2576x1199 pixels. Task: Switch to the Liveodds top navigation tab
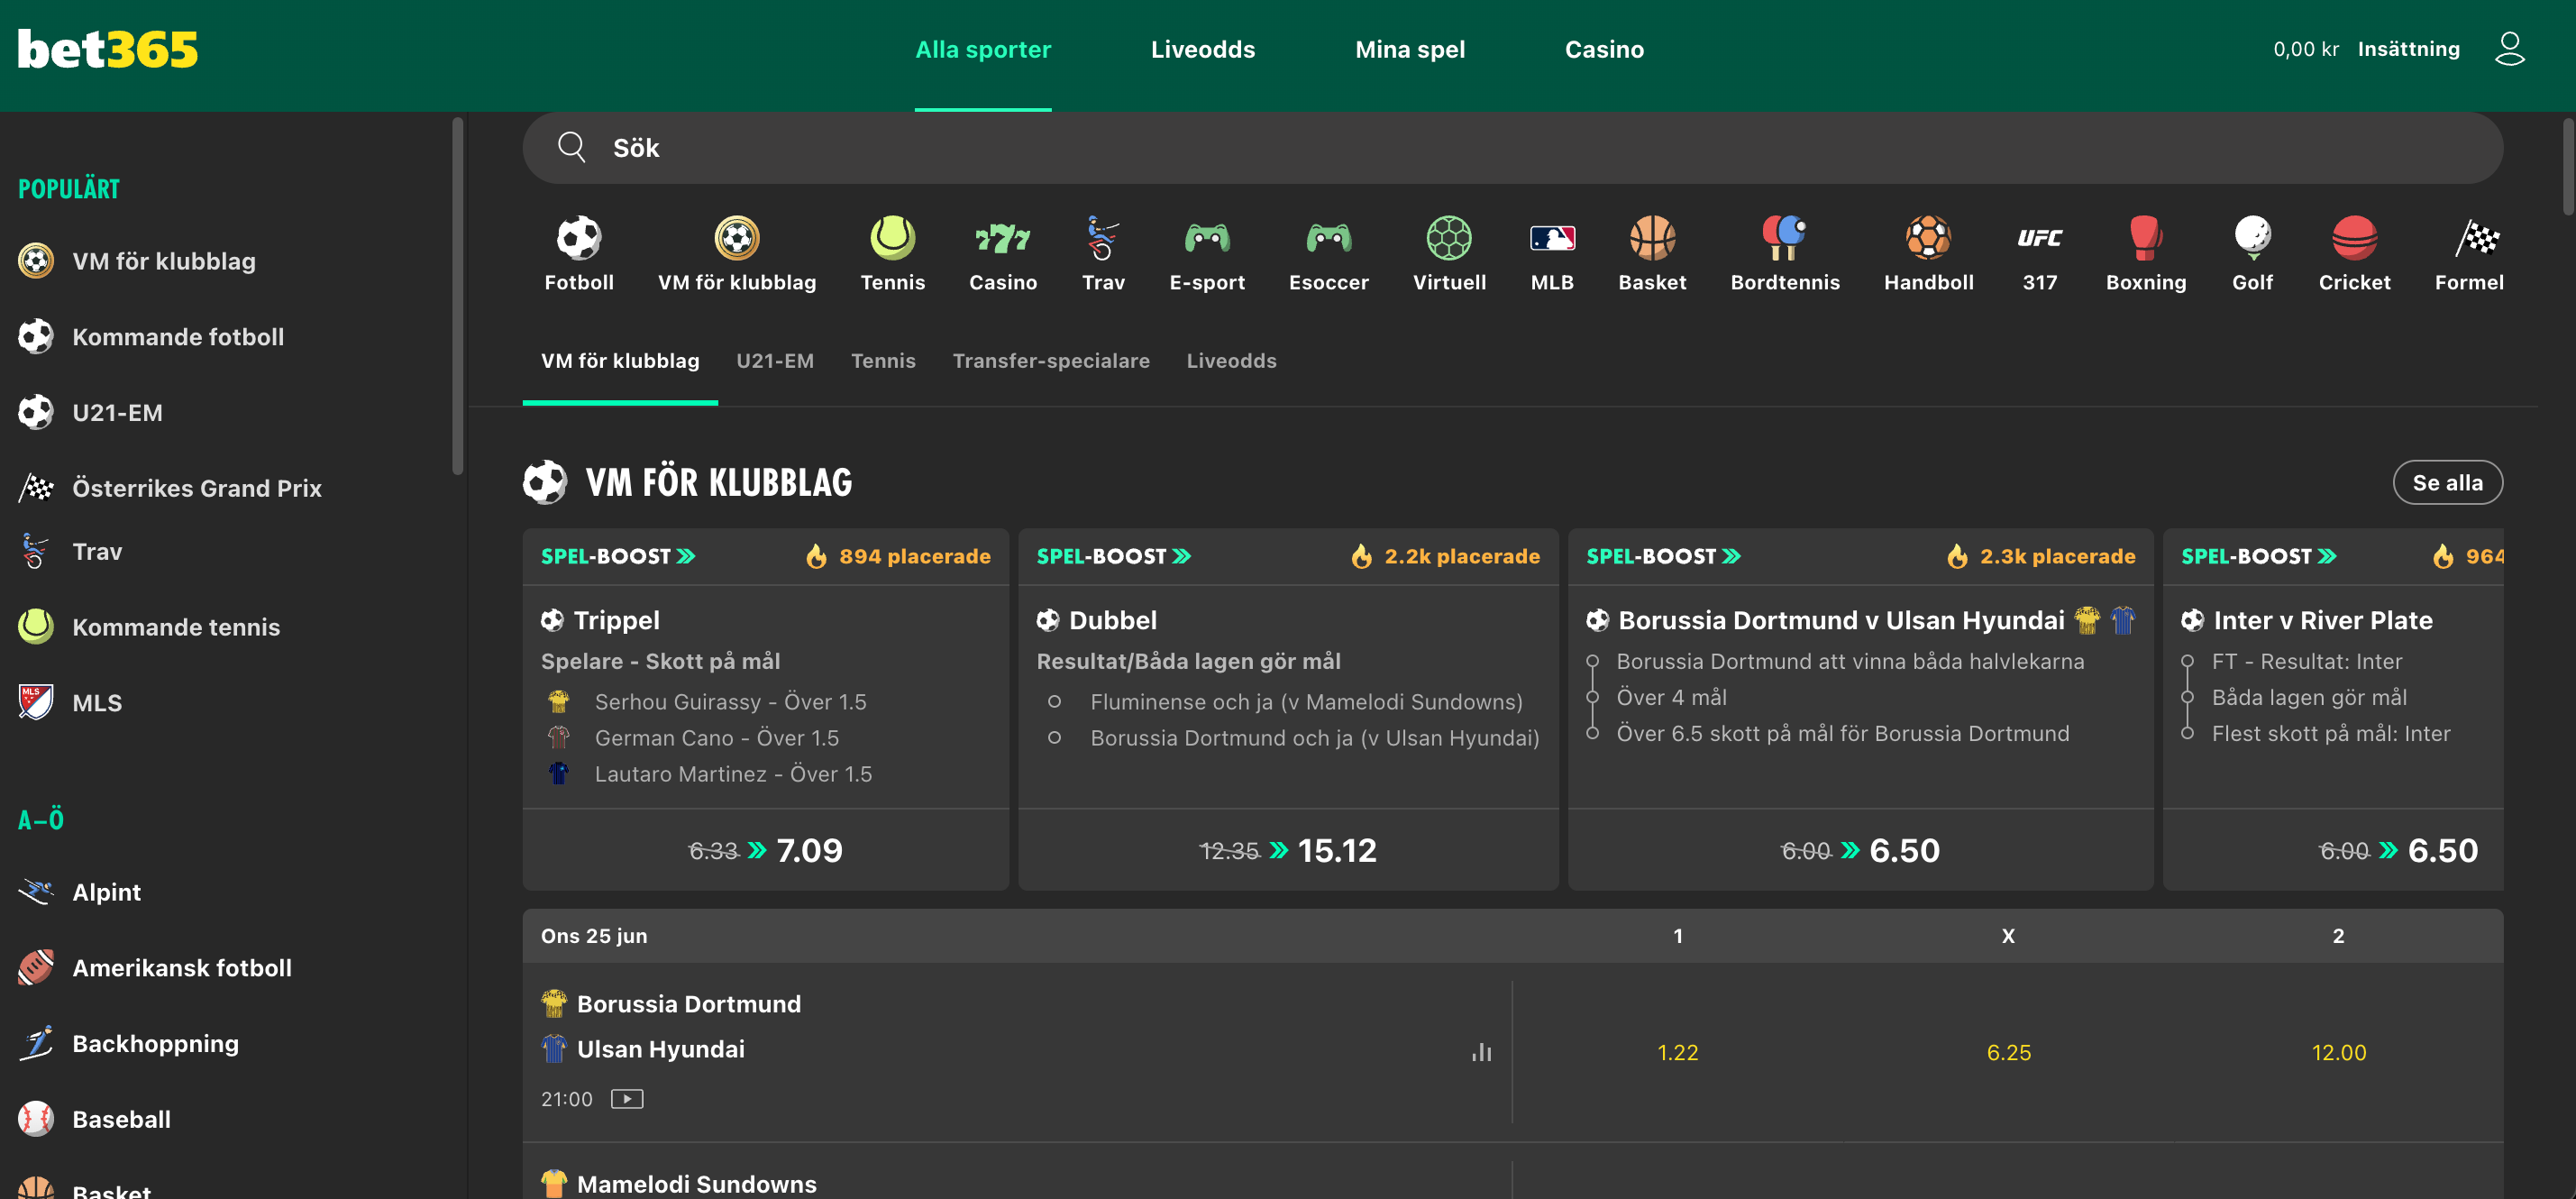pos(1202,49)
